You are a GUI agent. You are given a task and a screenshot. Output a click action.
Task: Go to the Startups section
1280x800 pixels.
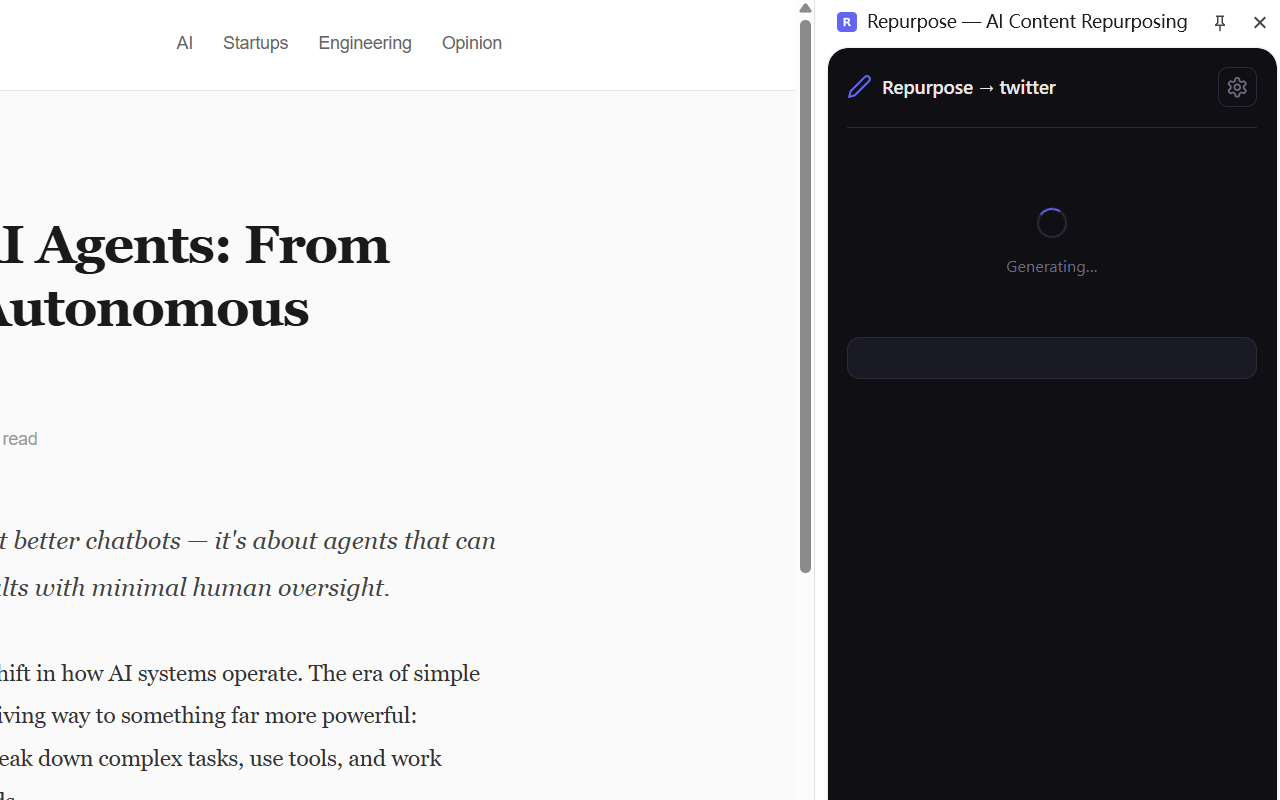point(255,43)
